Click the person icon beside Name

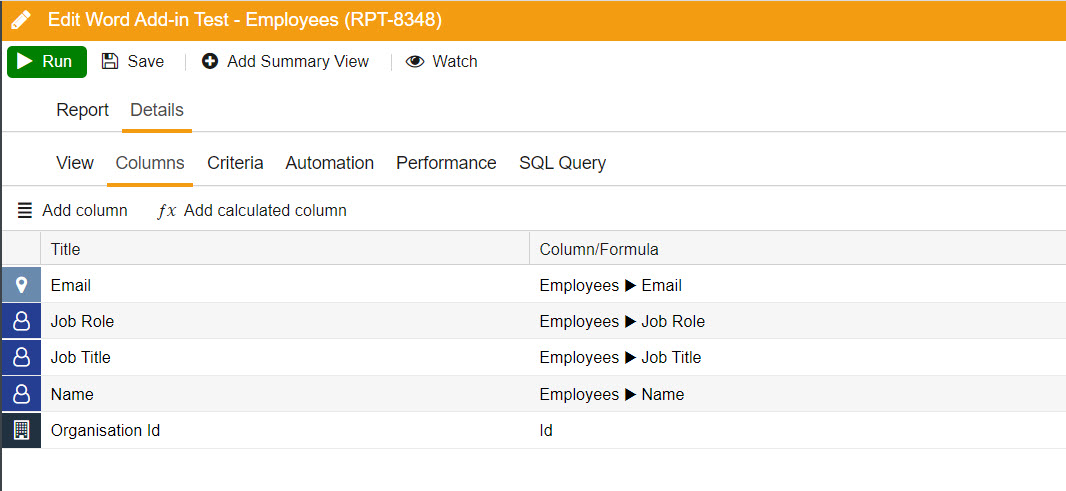[x=21, y=394]
